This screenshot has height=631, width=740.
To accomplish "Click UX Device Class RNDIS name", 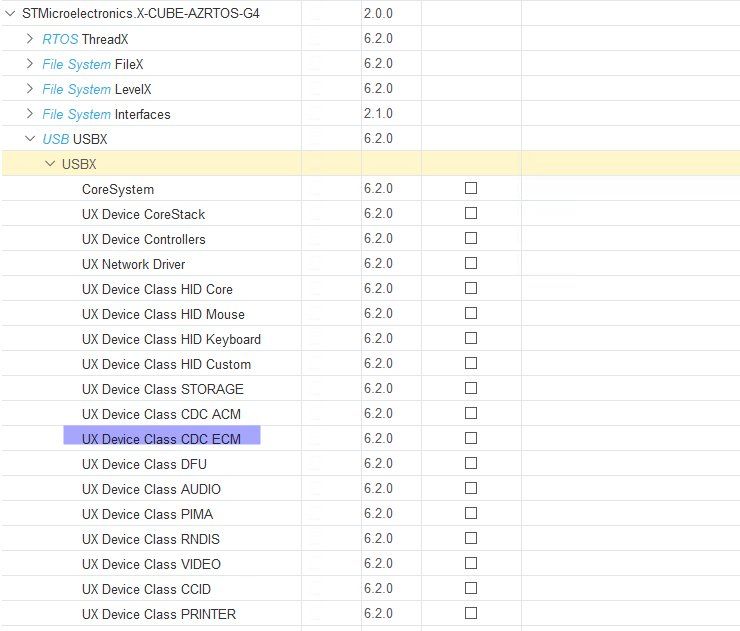I will (151, 539).
